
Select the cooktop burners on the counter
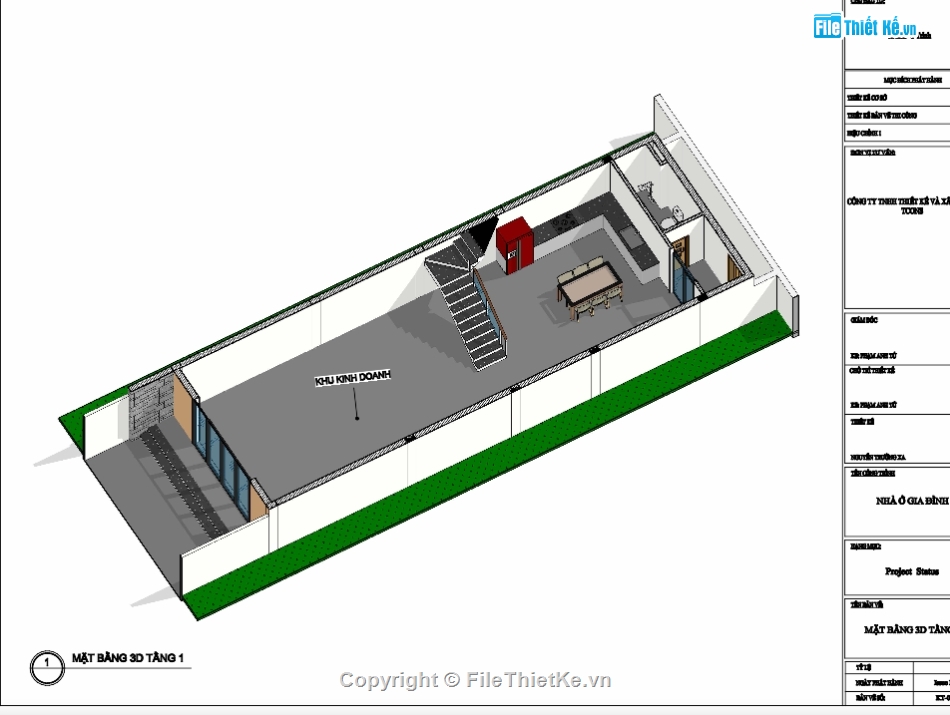click(x=563, y=222)
